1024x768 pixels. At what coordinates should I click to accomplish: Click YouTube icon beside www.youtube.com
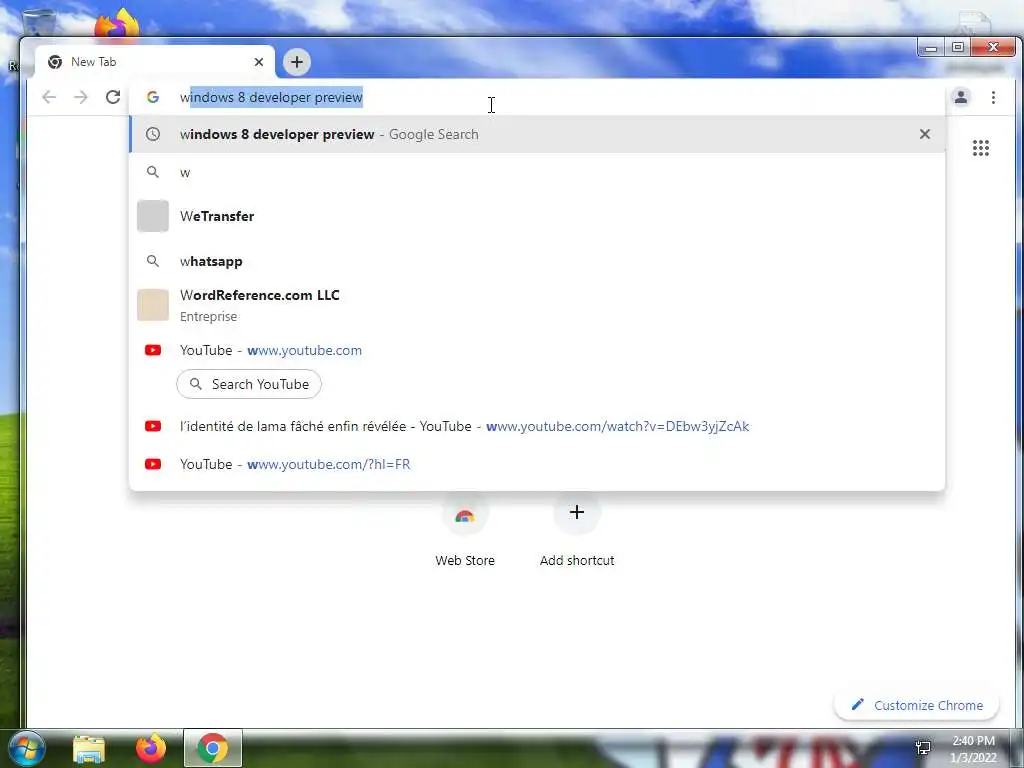153,350
